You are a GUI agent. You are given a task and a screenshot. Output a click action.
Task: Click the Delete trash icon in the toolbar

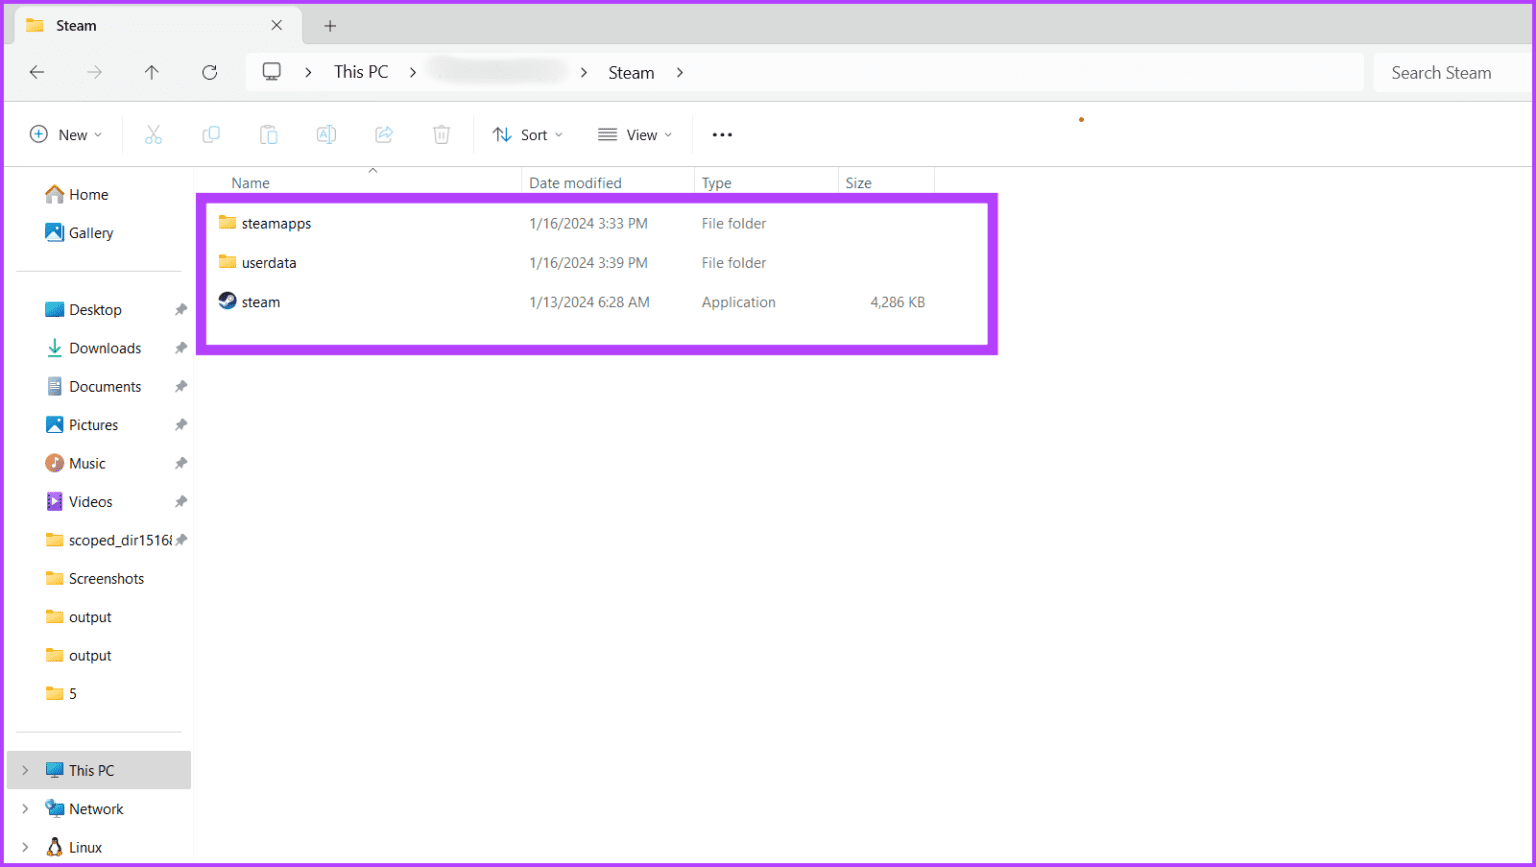[441, 134]
